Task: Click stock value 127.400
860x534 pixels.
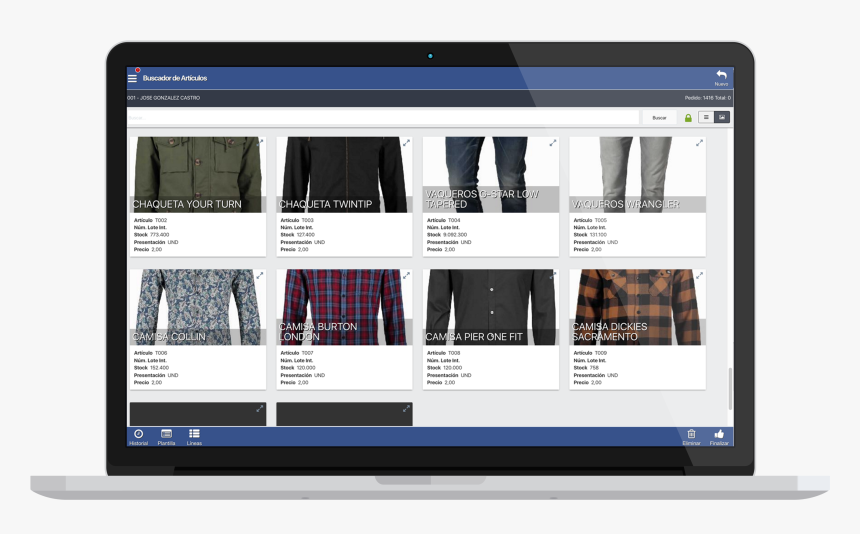Action: click(306, 235)
